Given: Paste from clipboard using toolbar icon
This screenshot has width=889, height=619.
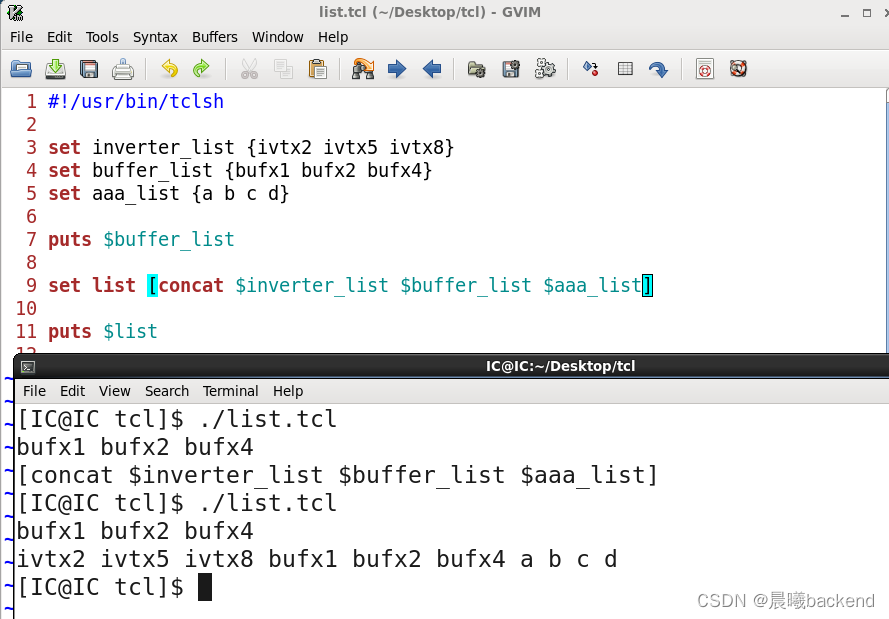Looking at the screenshot, I should 318,69.
